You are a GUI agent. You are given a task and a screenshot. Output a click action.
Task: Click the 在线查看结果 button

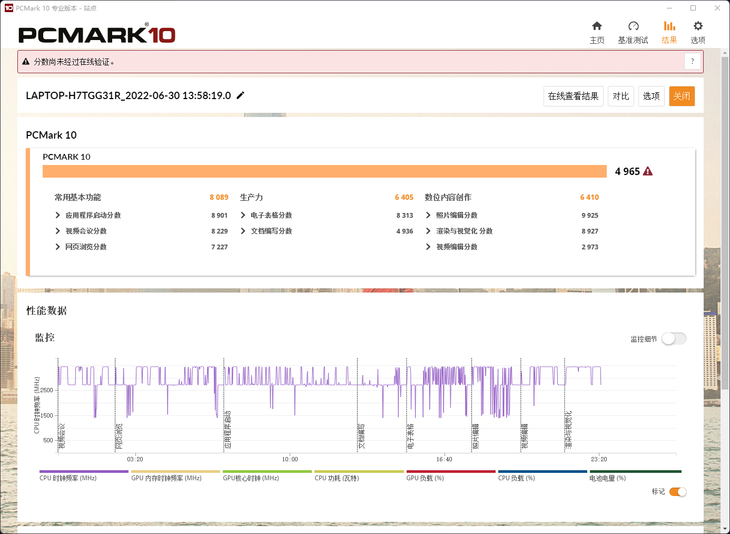pos(573,96)
